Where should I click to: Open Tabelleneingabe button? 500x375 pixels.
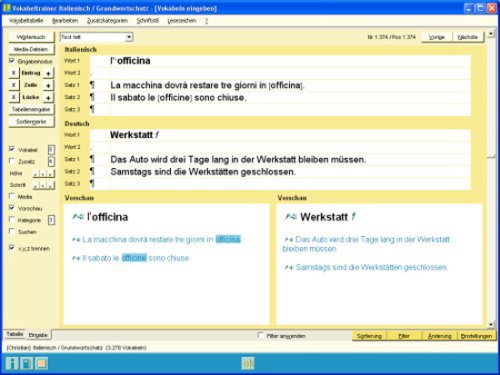[31, 110]
